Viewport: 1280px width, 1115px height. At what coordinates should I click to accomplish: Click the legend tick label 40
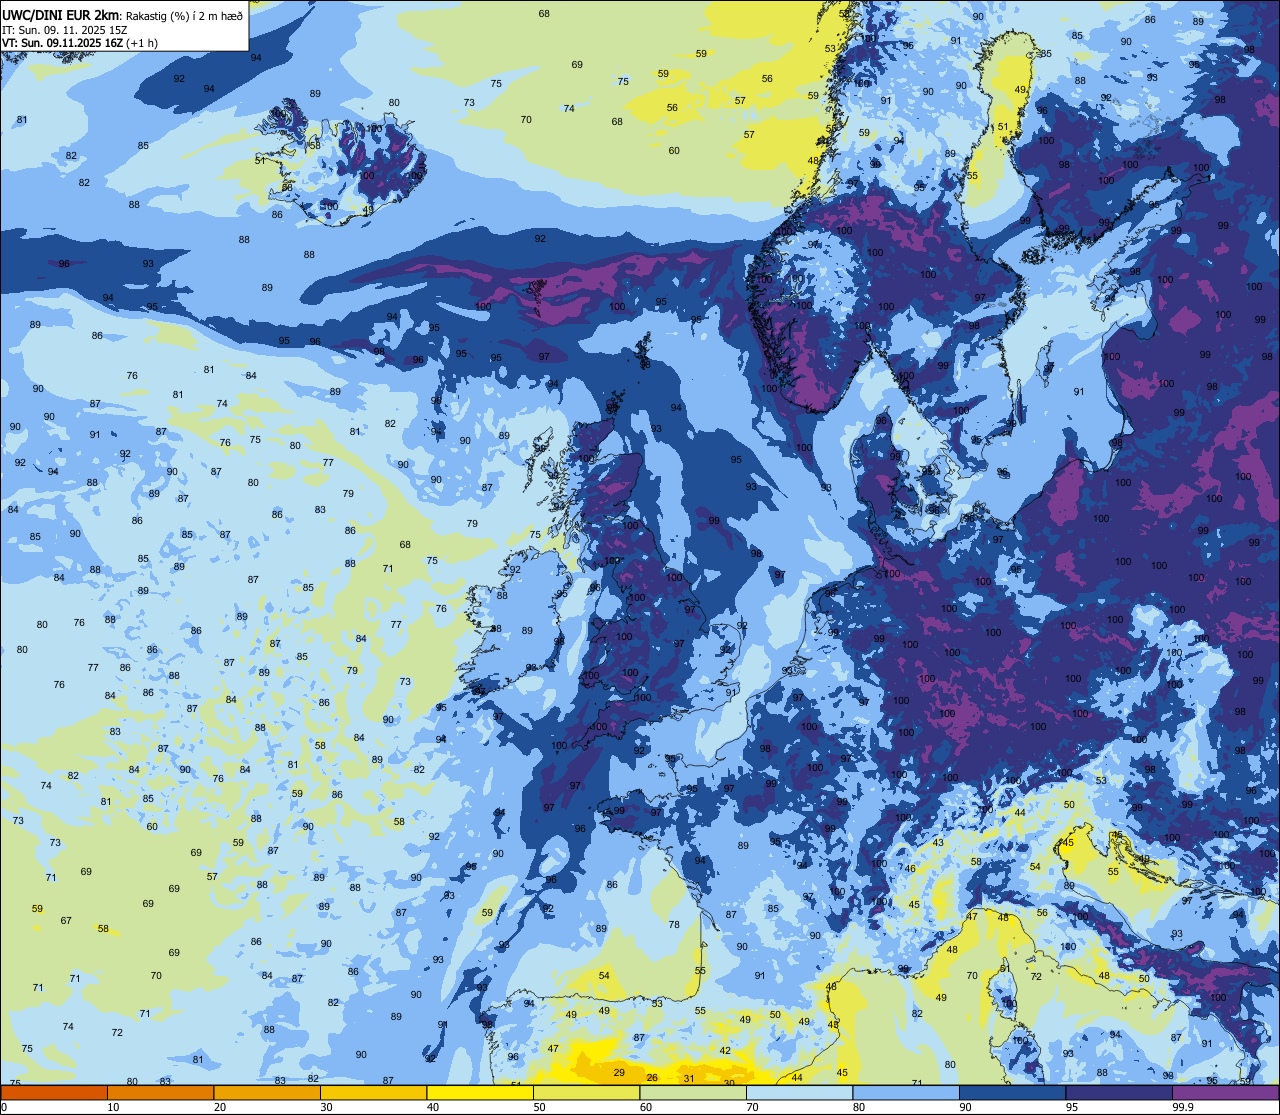coord(433,1107)
